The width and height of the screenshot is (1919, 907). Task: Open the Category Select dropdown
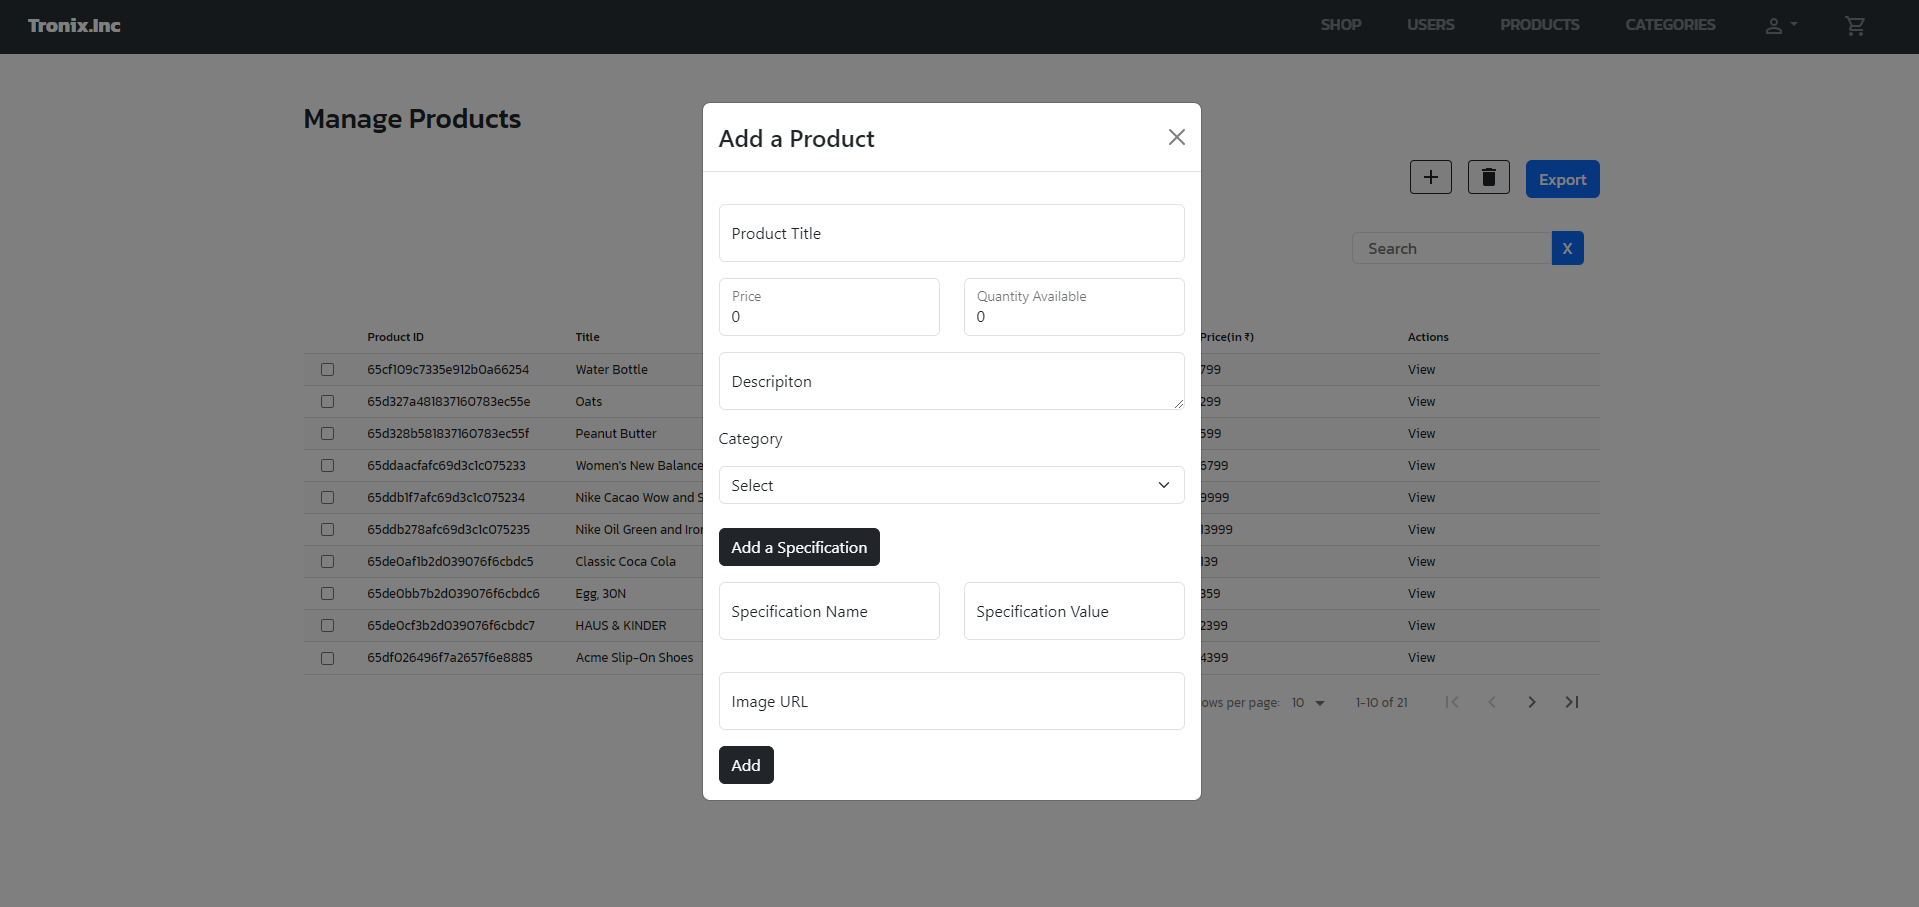951,485
